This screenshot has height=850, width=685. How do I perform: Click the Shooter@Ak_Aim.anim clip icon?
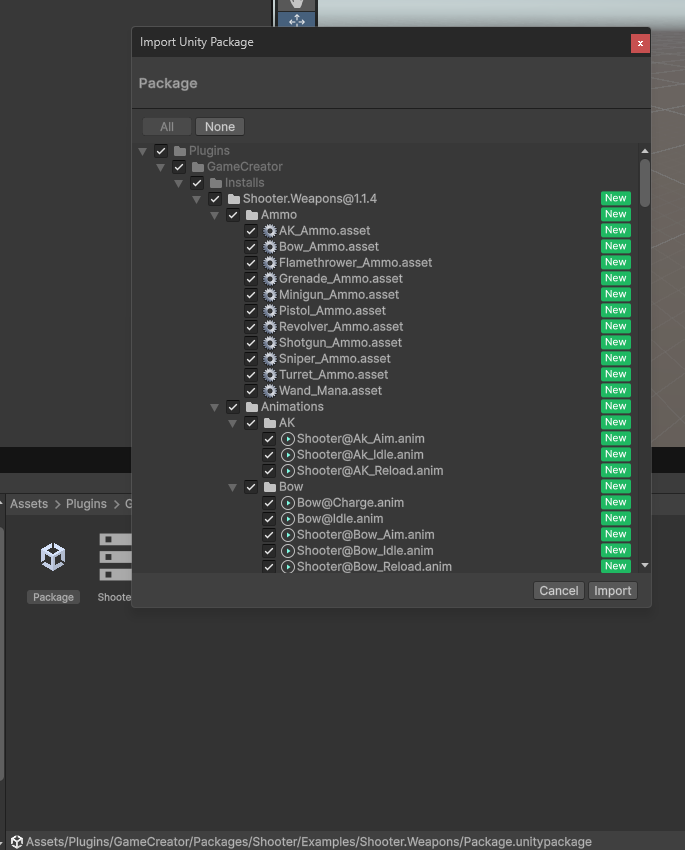click(288, 439)
